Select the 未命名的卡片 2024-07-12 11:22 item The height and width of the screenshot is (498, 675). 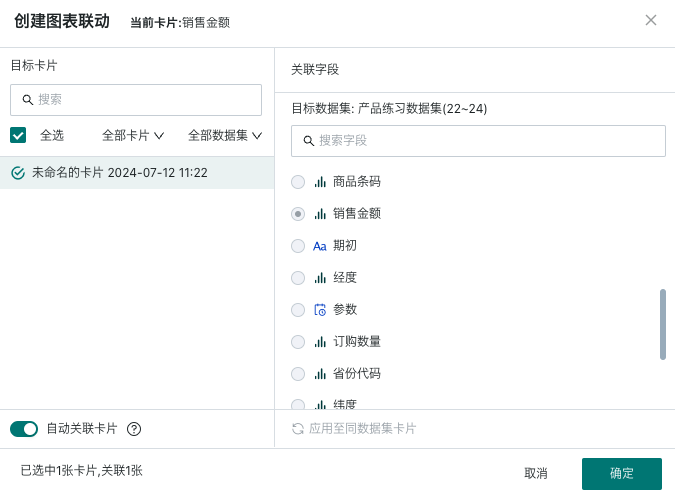[x=137, y=173]
